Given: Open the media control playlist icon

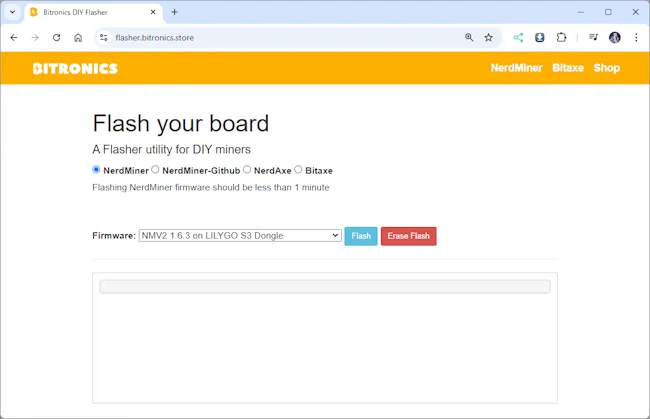Looking at the screenshot, I should pyautogui.click(x=593, y=38).
